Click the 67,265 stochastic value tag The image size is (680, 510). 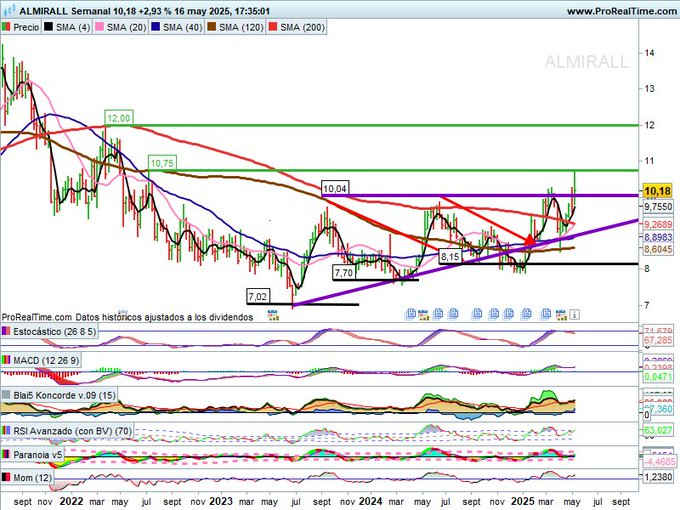coord(657,340)
